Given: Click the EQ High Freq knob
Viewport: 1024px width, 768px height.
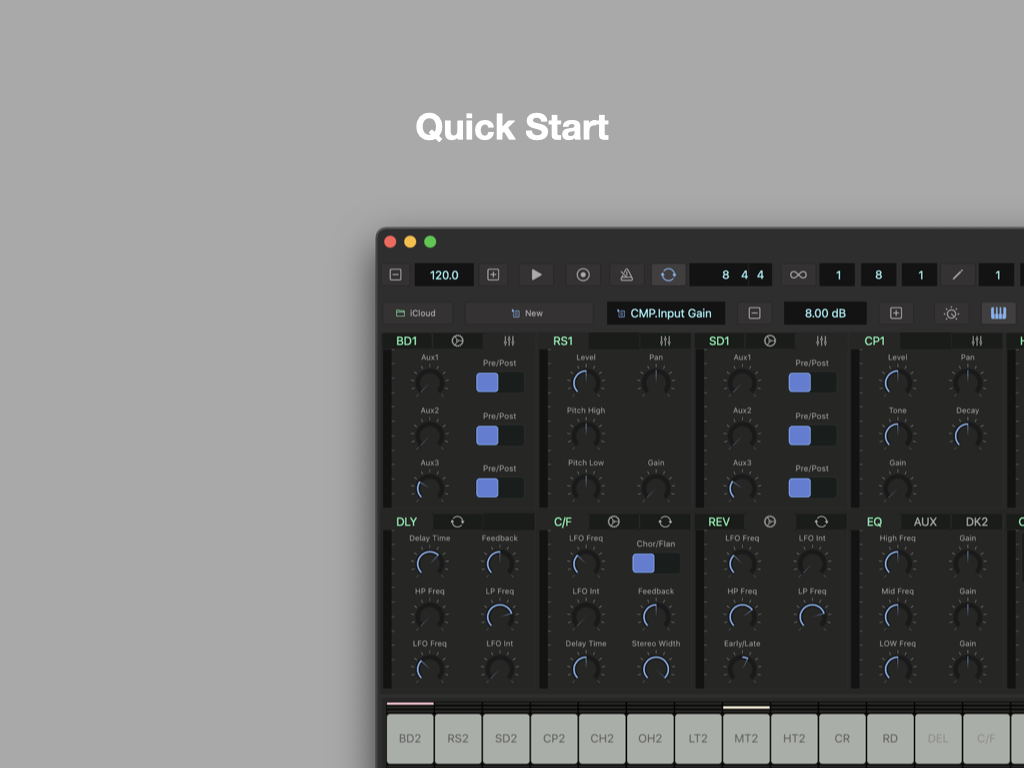Looking at the screenshot, I should 897,564.
